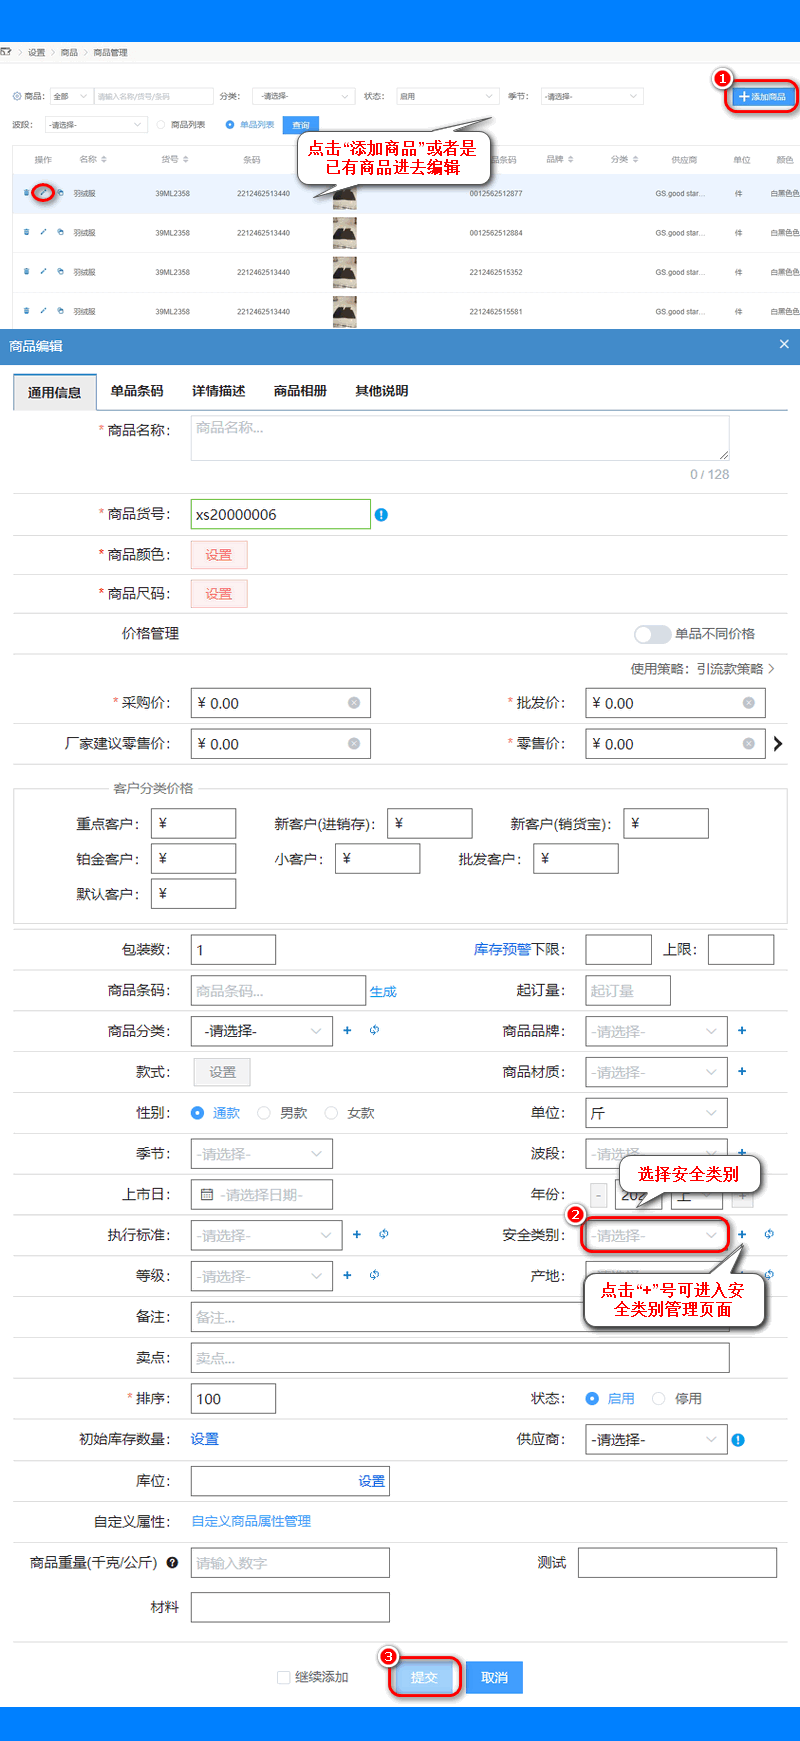The image size is (800, 1741).
Task: Open 安全类别 management with plus icon
Action: tap(742, 1234)
